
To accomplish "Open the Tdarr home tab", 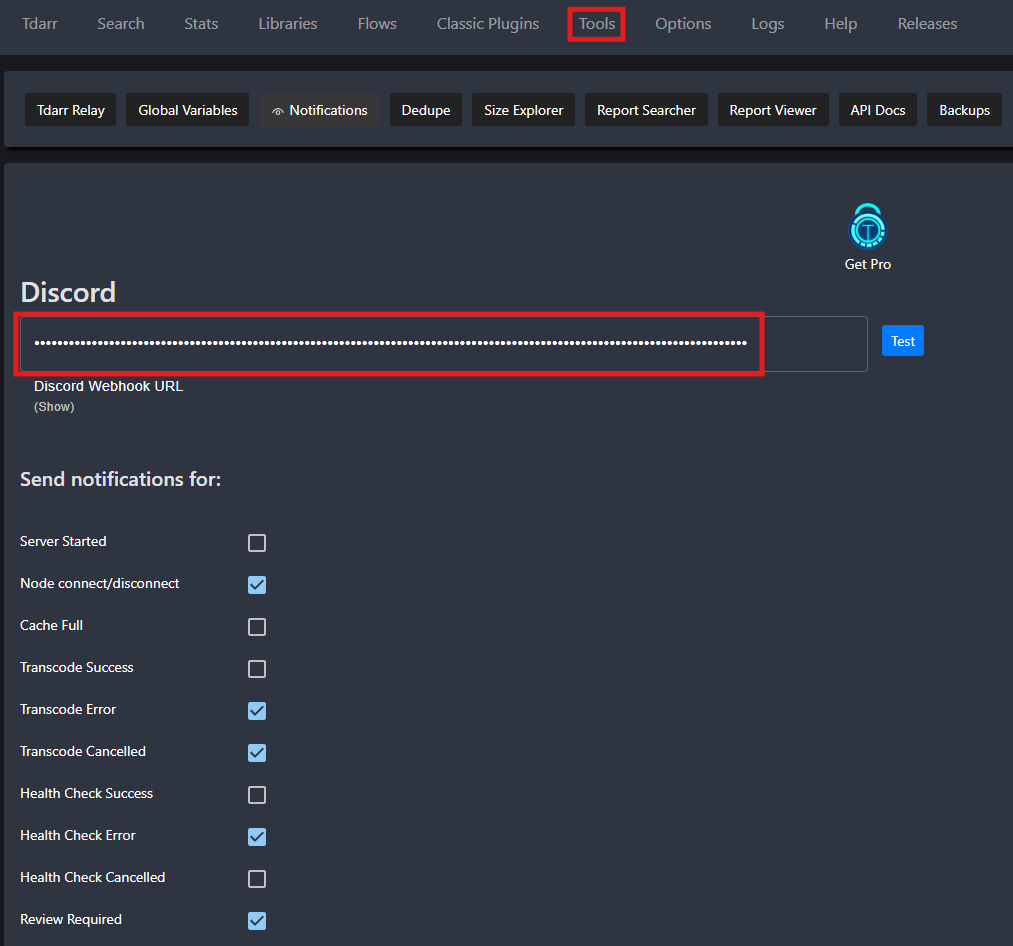I will (39, 24).
